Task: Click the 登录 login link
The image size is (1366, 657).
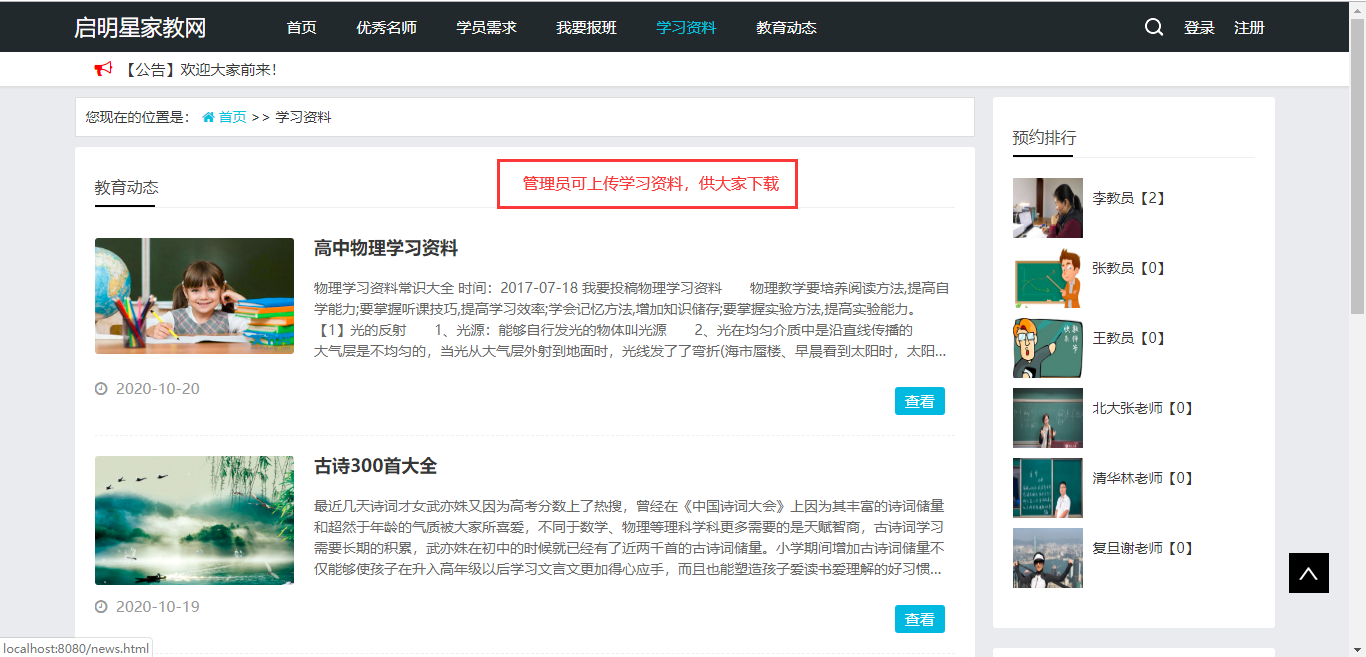Action: (x=1199, y=28)
